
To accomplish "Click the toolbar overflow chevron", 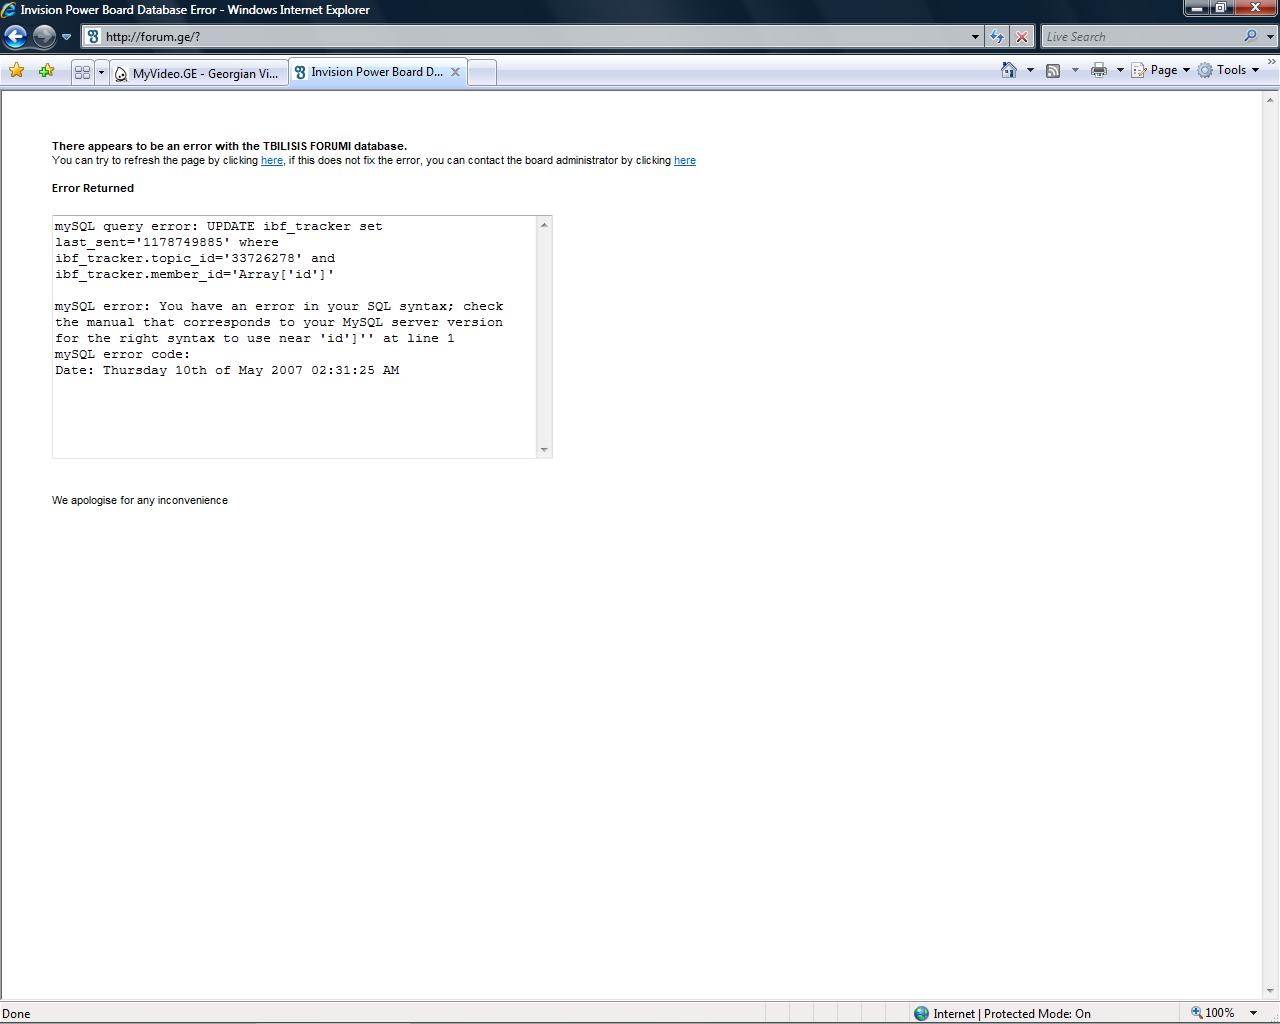I will (1272, 64).
